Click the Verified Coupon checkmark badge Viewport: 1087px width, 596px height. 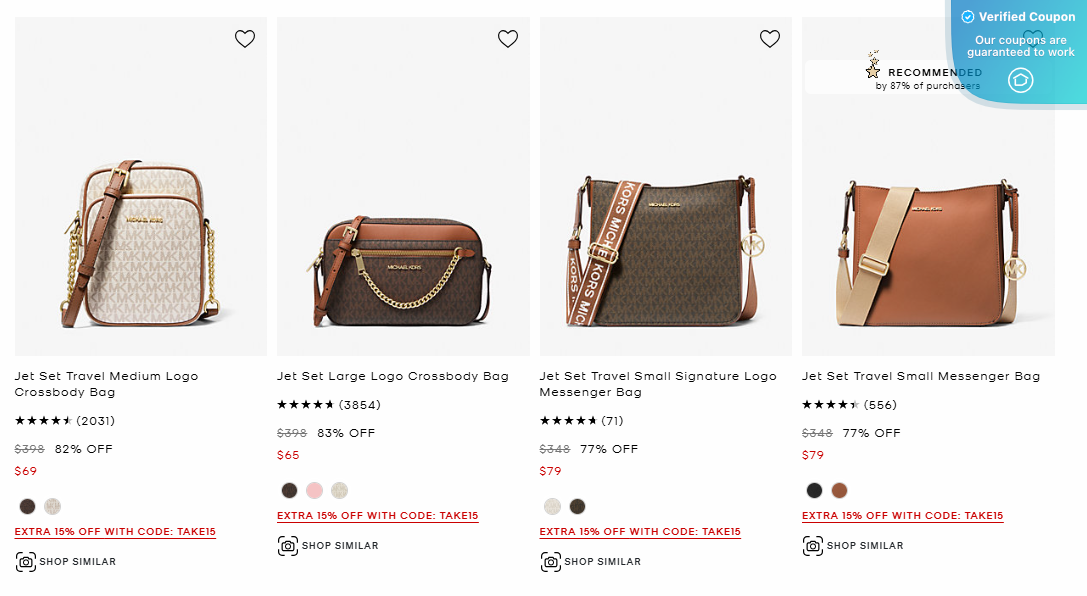(966, 16)
